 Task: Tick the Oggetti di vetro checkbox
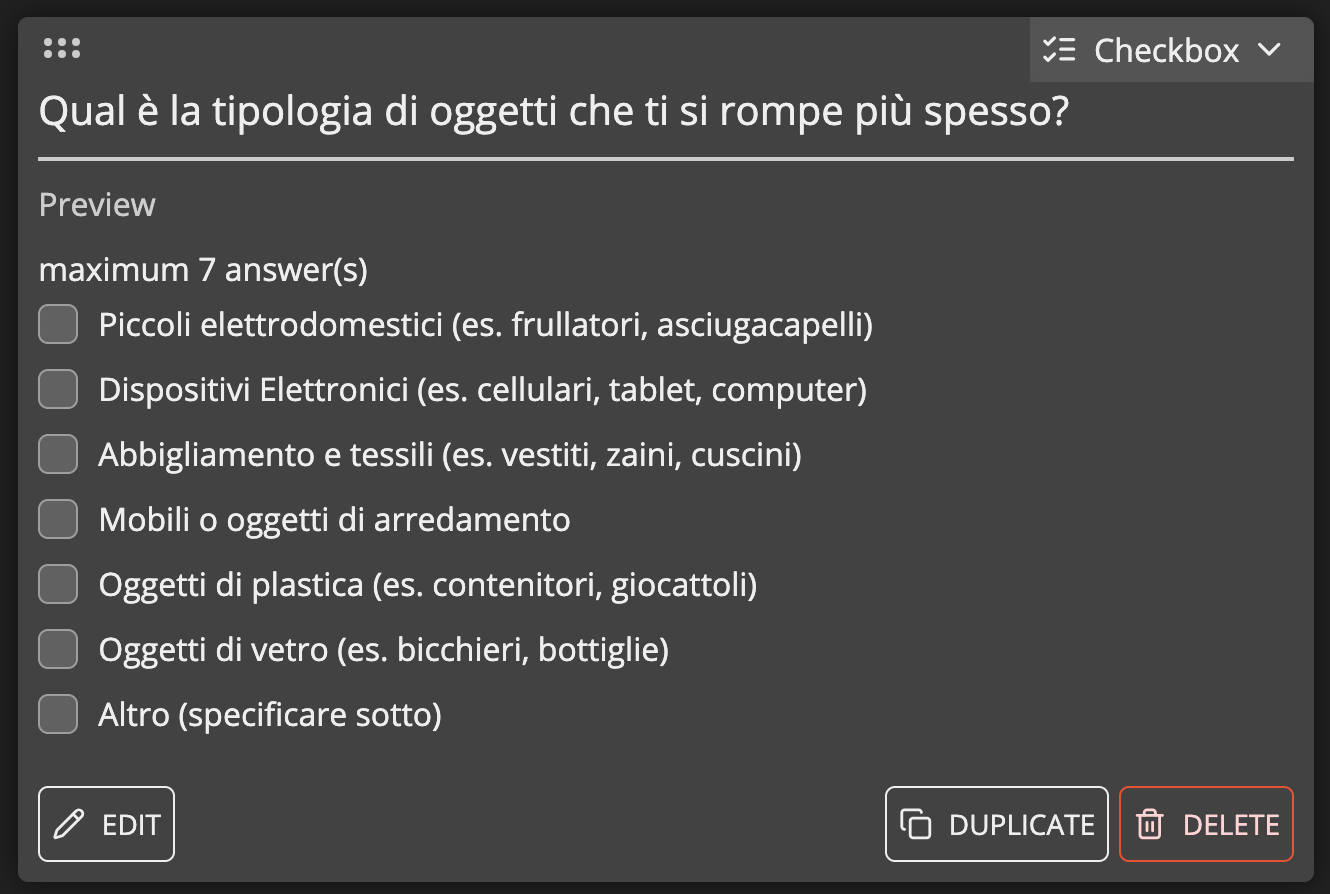(x=58, y=650)
